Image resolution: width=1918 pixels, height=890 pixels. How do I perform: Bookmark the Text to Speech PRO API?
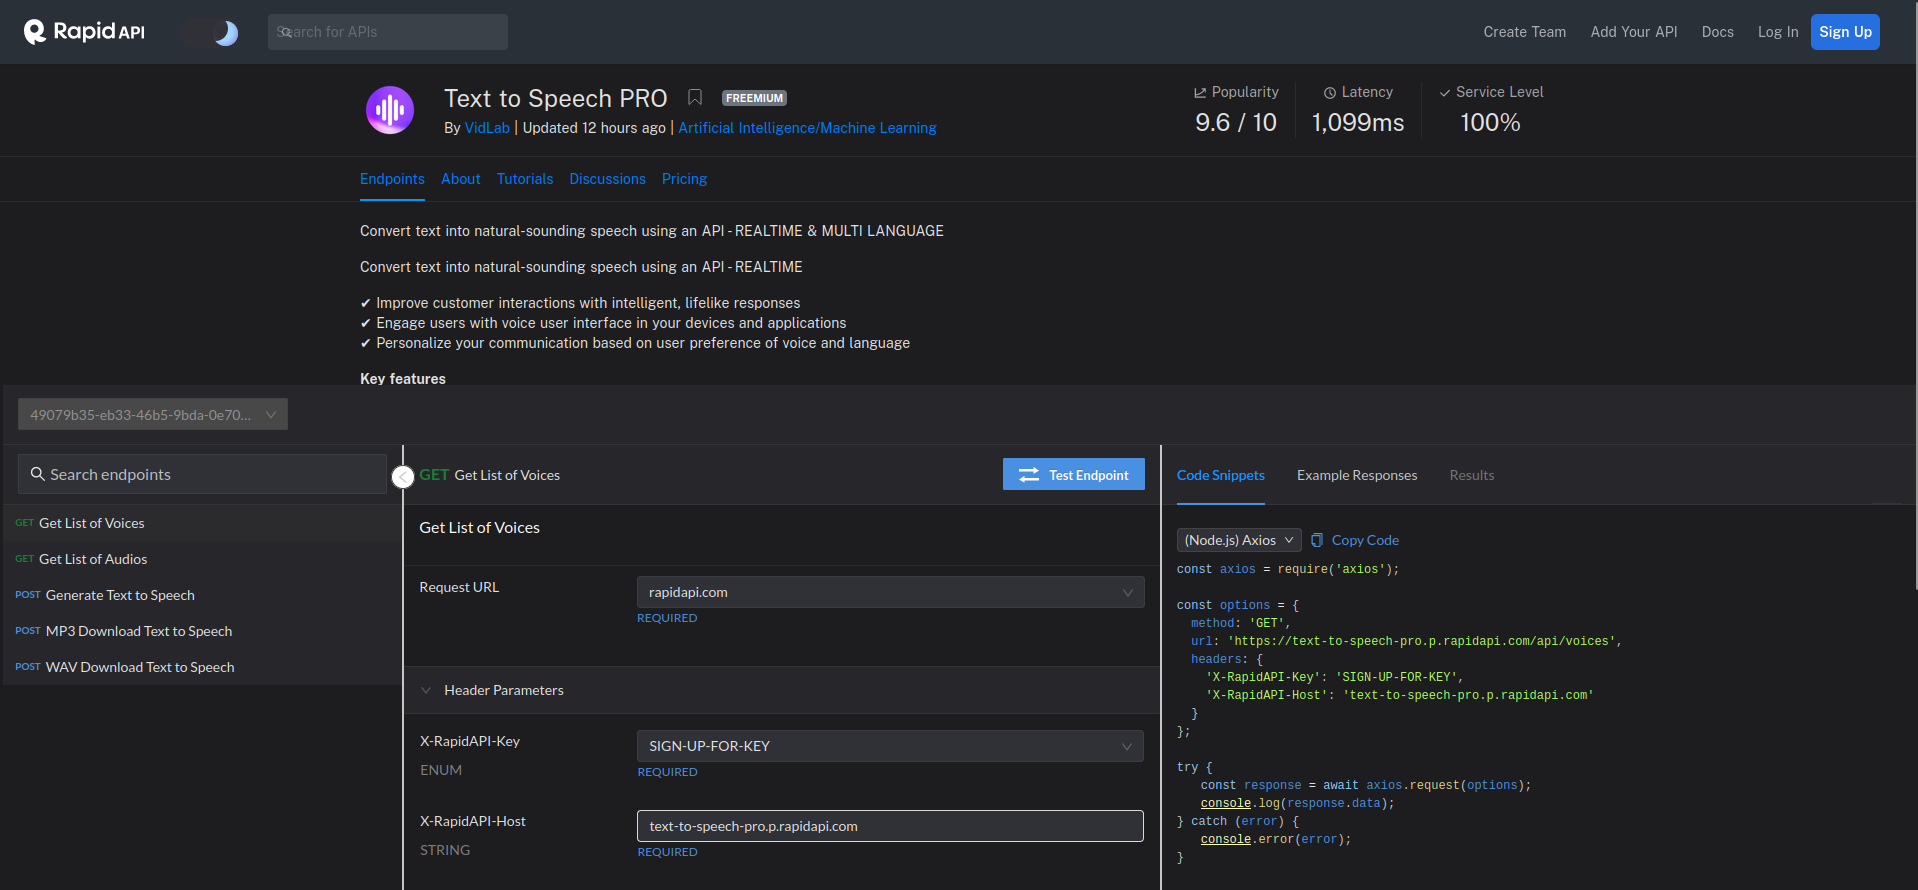pos(695,97)
